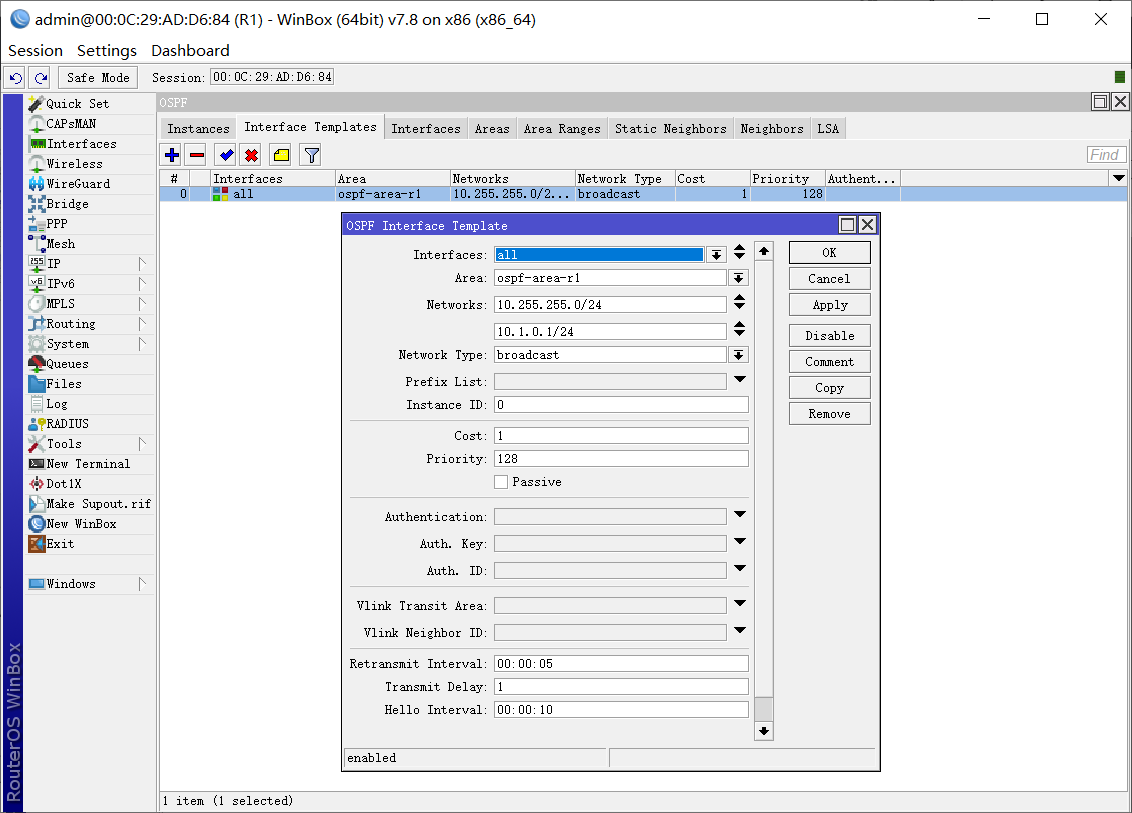This screenshot has height=813, width=1132.
Task: Open Interfaces in the left sidebar
Action: pos(91,144)
